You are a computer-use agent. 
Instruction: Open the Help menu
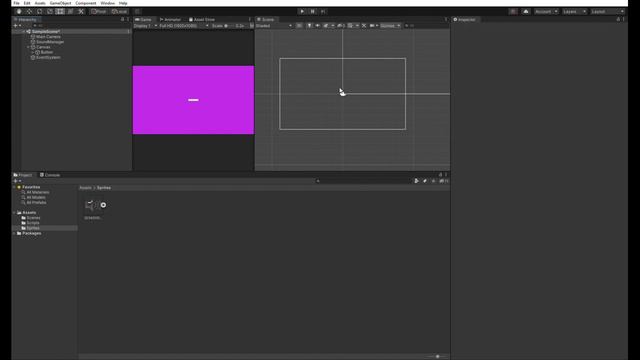tap(123, 3)
